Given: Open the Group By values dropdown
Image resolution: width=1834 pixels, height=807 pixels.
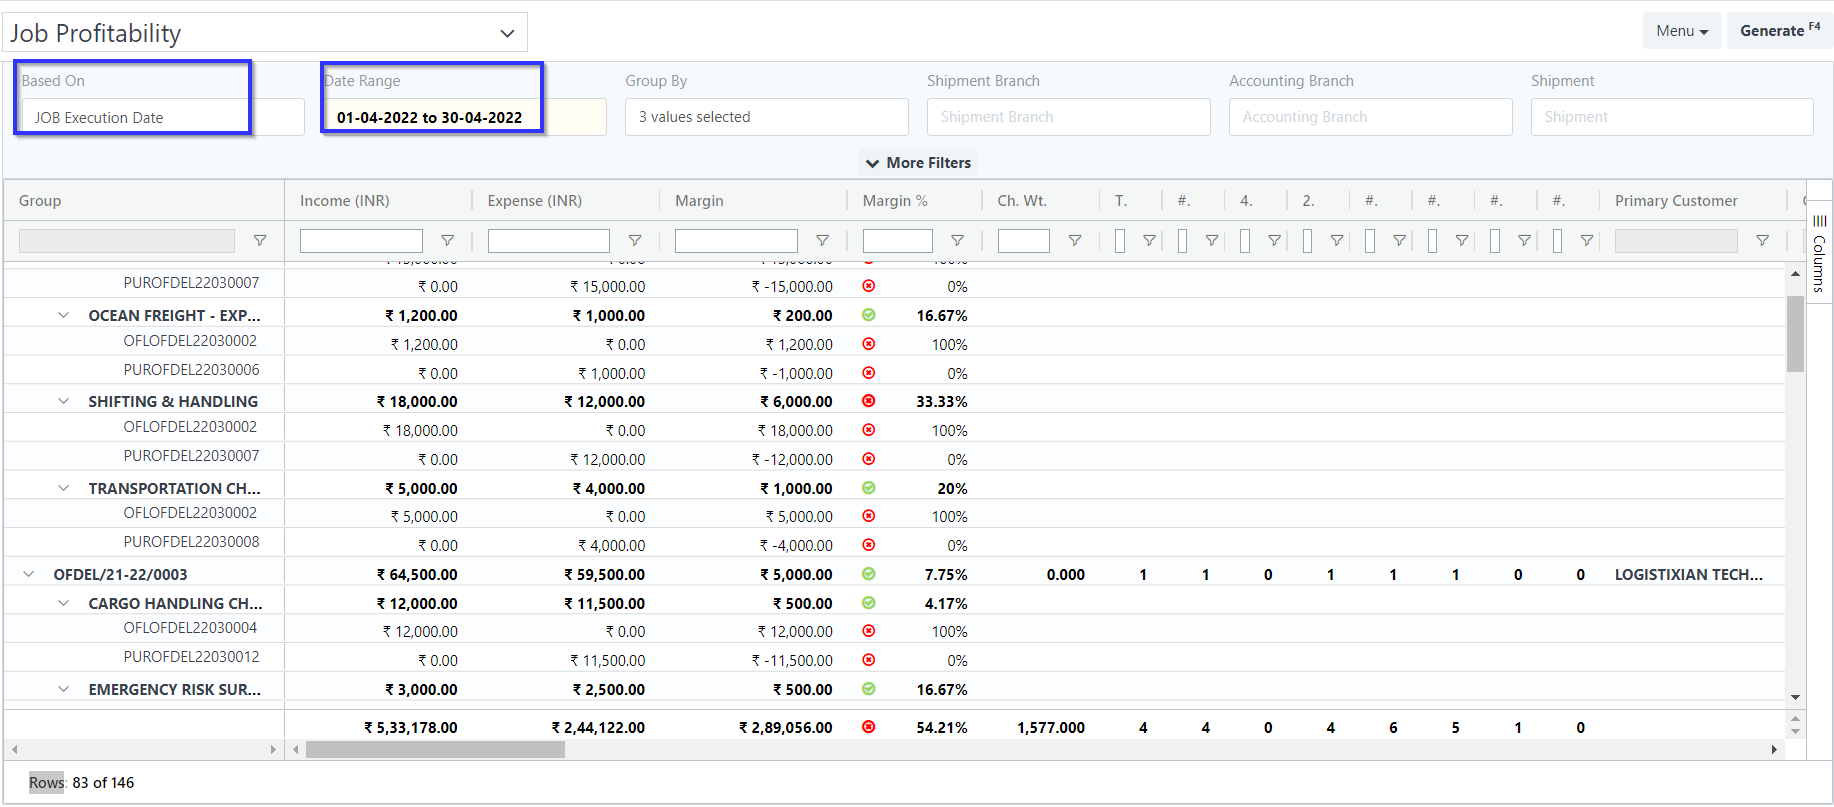Looking at the screenshot, I should 767,117.
